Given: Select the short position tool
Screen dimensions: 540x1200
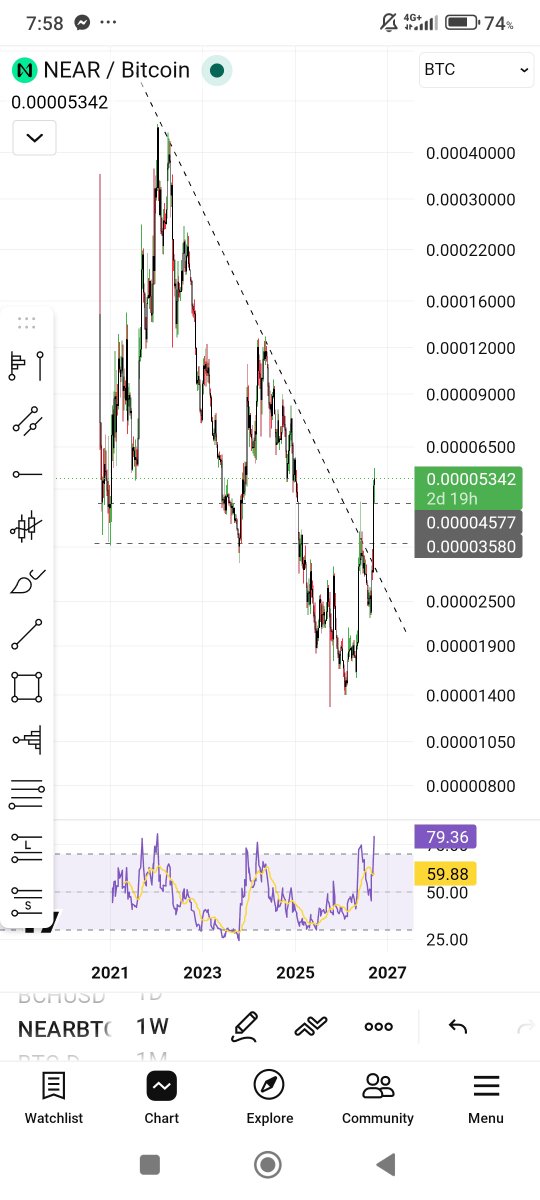Looking at the screenshot, I should 27,901.
